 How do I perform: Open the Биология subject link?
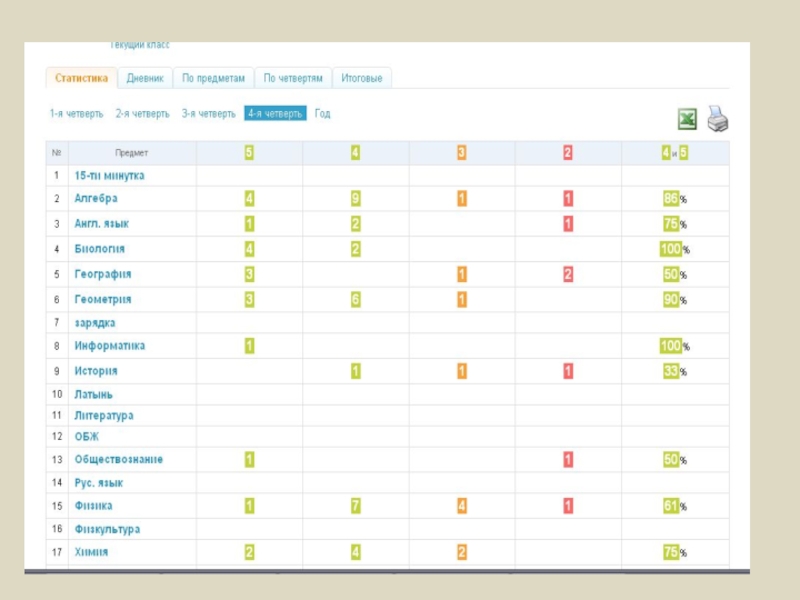[99, 248]
